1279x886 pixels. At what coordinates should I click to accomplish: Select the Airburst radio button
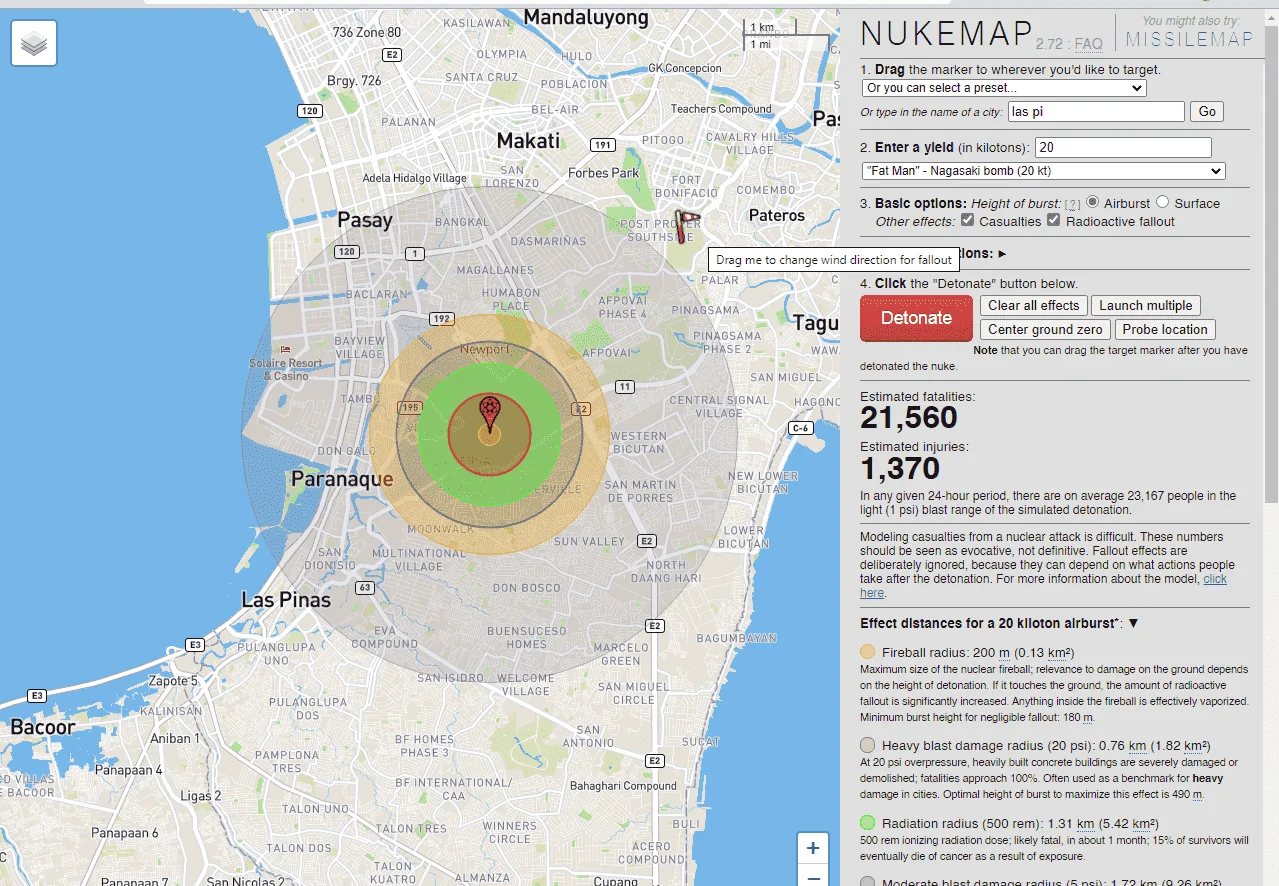click(x=1093, y=202)
